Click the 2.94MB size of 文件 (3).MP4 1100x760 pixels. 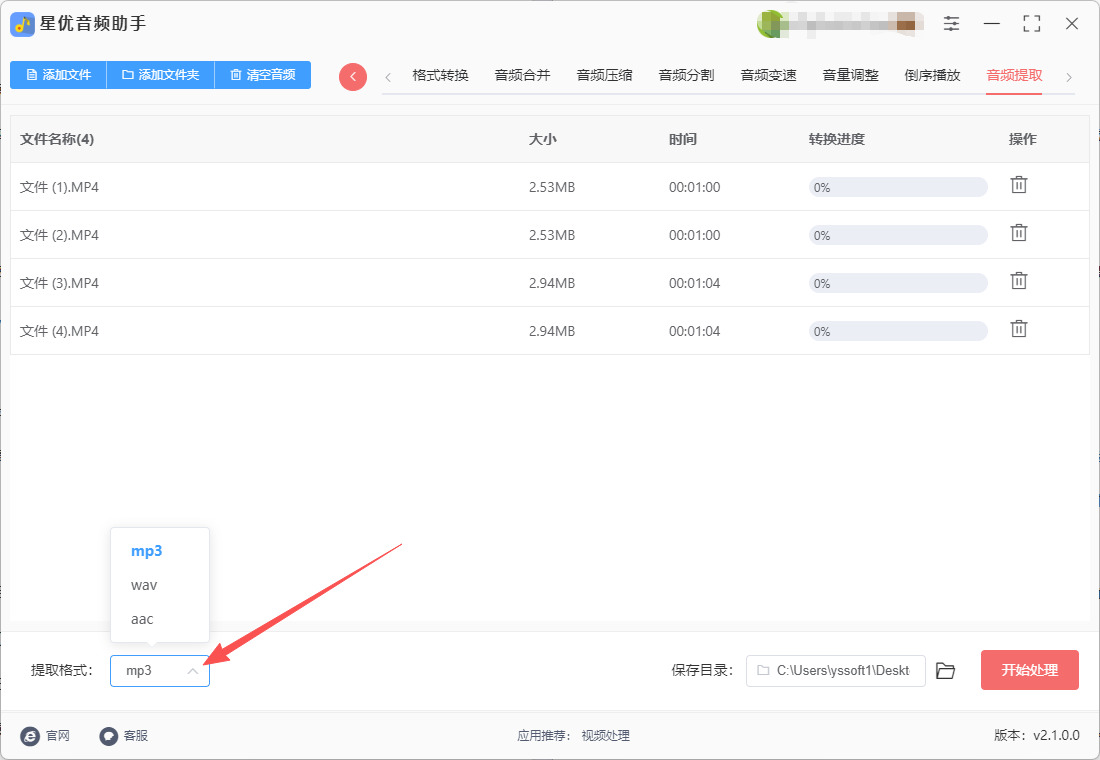pos(552,284)
